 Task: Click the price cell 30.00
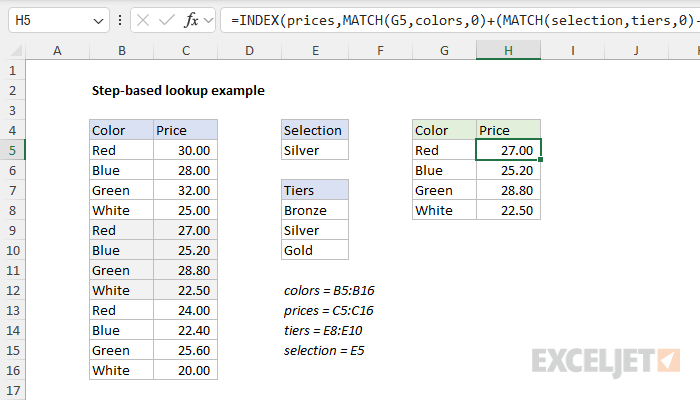(186, 150)
